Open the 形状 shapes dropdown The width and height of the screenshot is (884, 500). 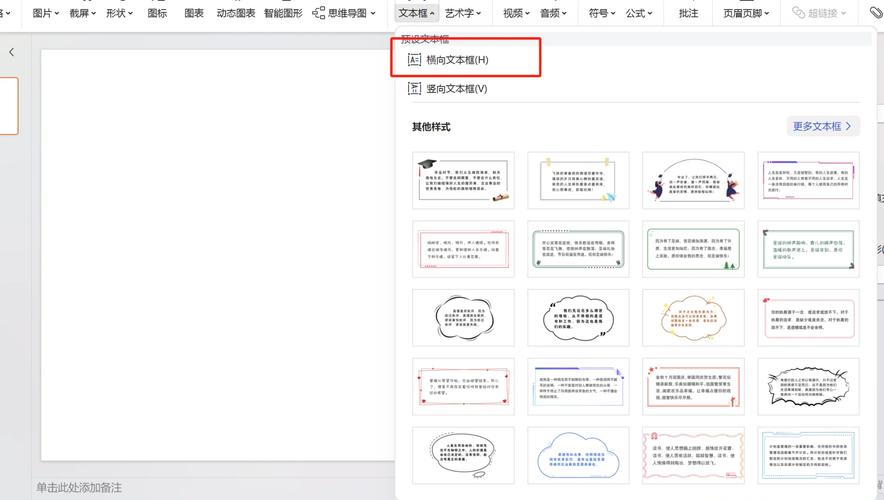click(120, 13)
